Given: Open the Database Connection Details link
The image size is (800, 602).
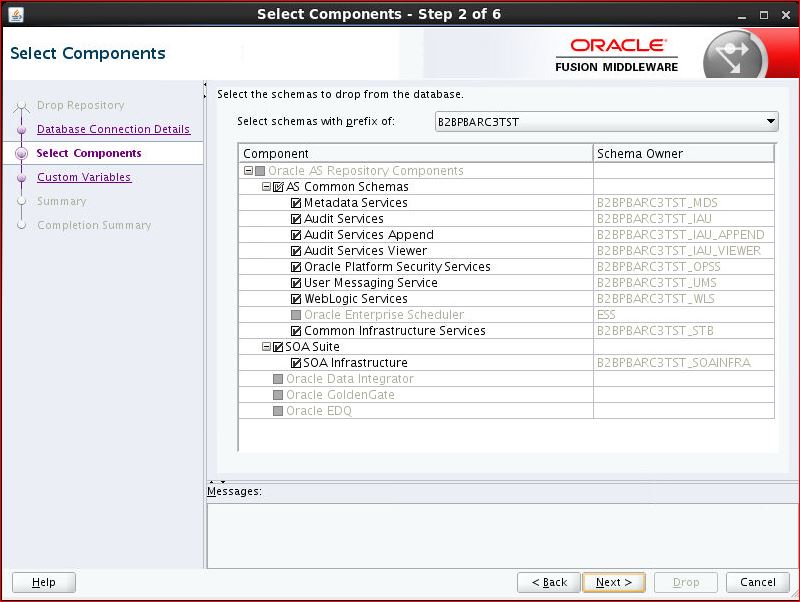Looking at the screenshot, I should click(x=113, y=130).
